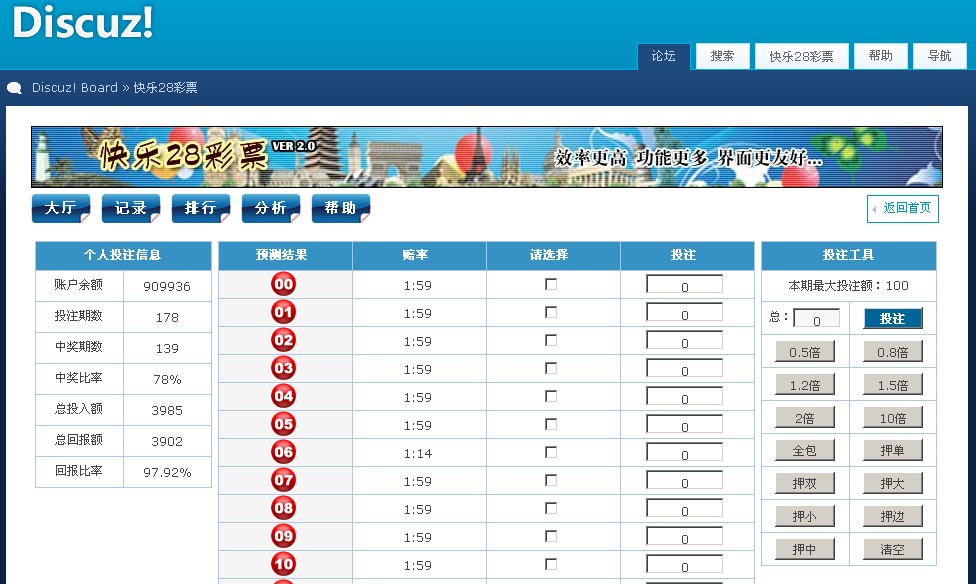976x584 pixels.
Task: Apply the 0.8倍 multiplier
Action: 893,352
